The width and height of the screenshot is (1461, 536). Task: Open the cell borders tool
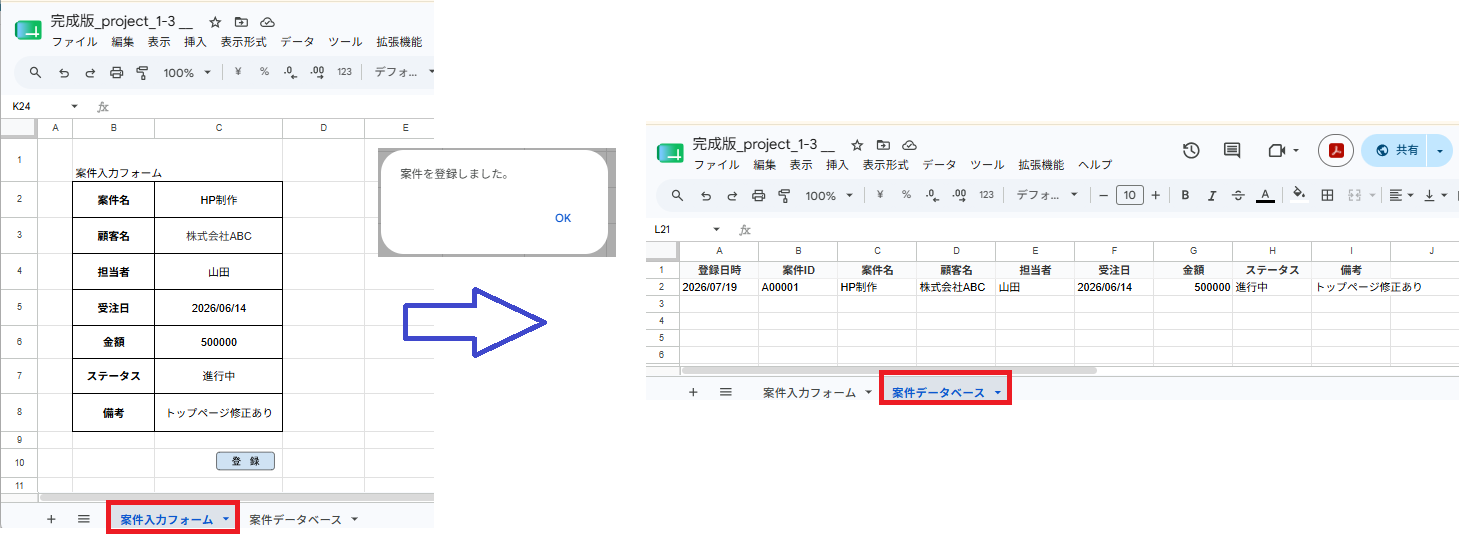[x=1327, y=195]
